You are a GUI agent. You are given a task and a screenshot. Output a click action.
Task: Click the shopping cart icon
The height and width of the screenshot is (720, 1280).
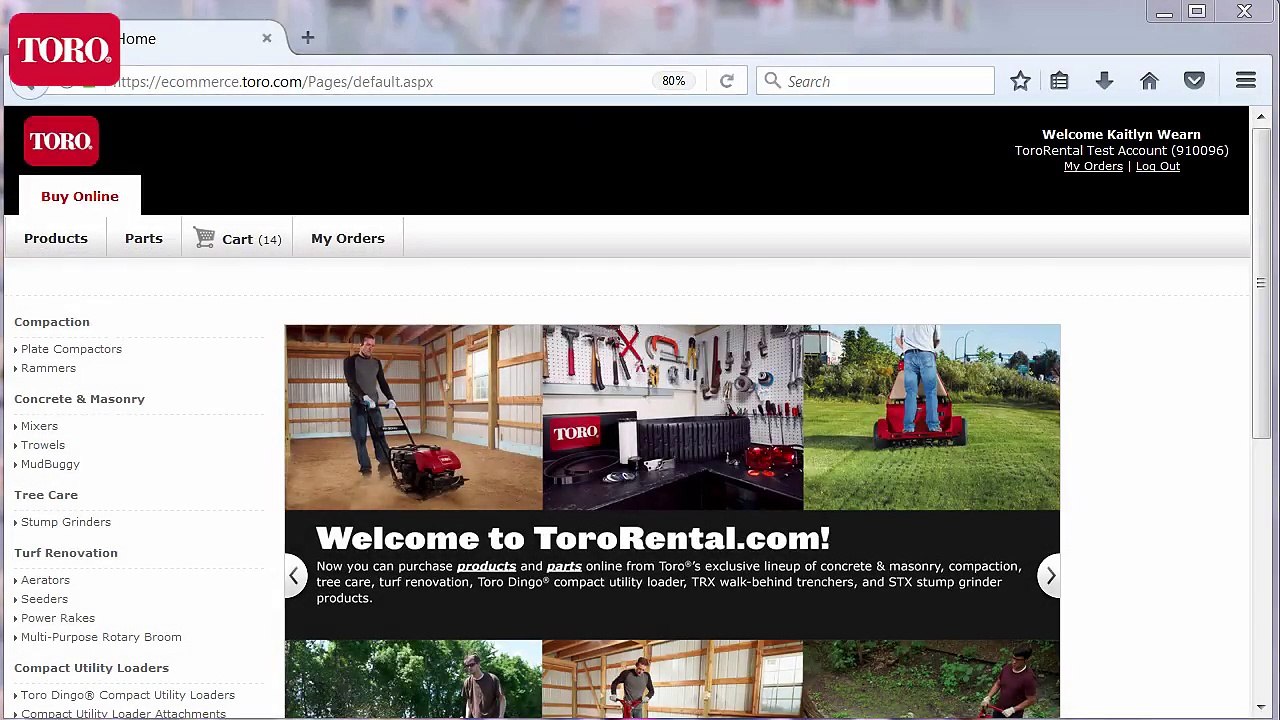(x=204, y=238)
